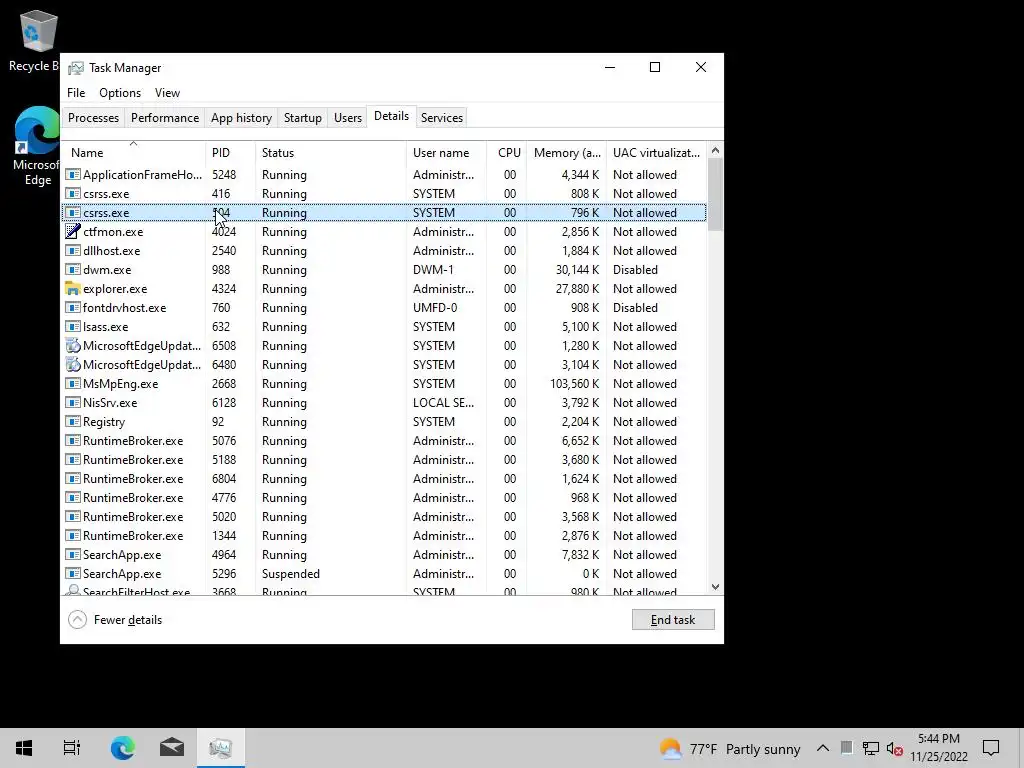This screenshot has height=768, width=1024.
Task: Sort by the Status column header
Action: coord(330,153)
